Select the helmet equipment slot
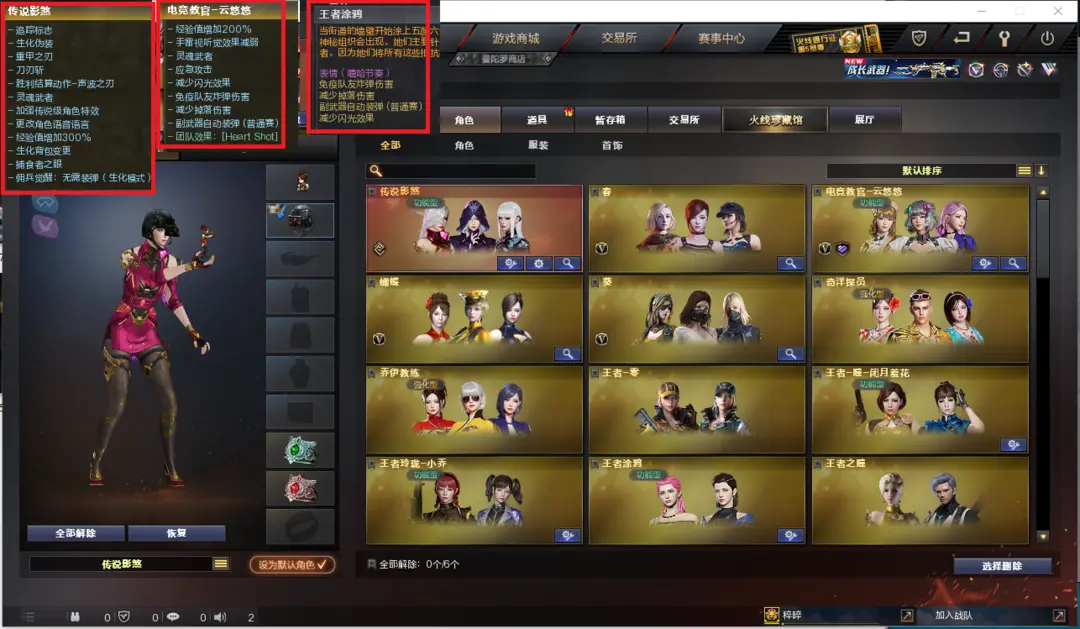 coord(300,220)
